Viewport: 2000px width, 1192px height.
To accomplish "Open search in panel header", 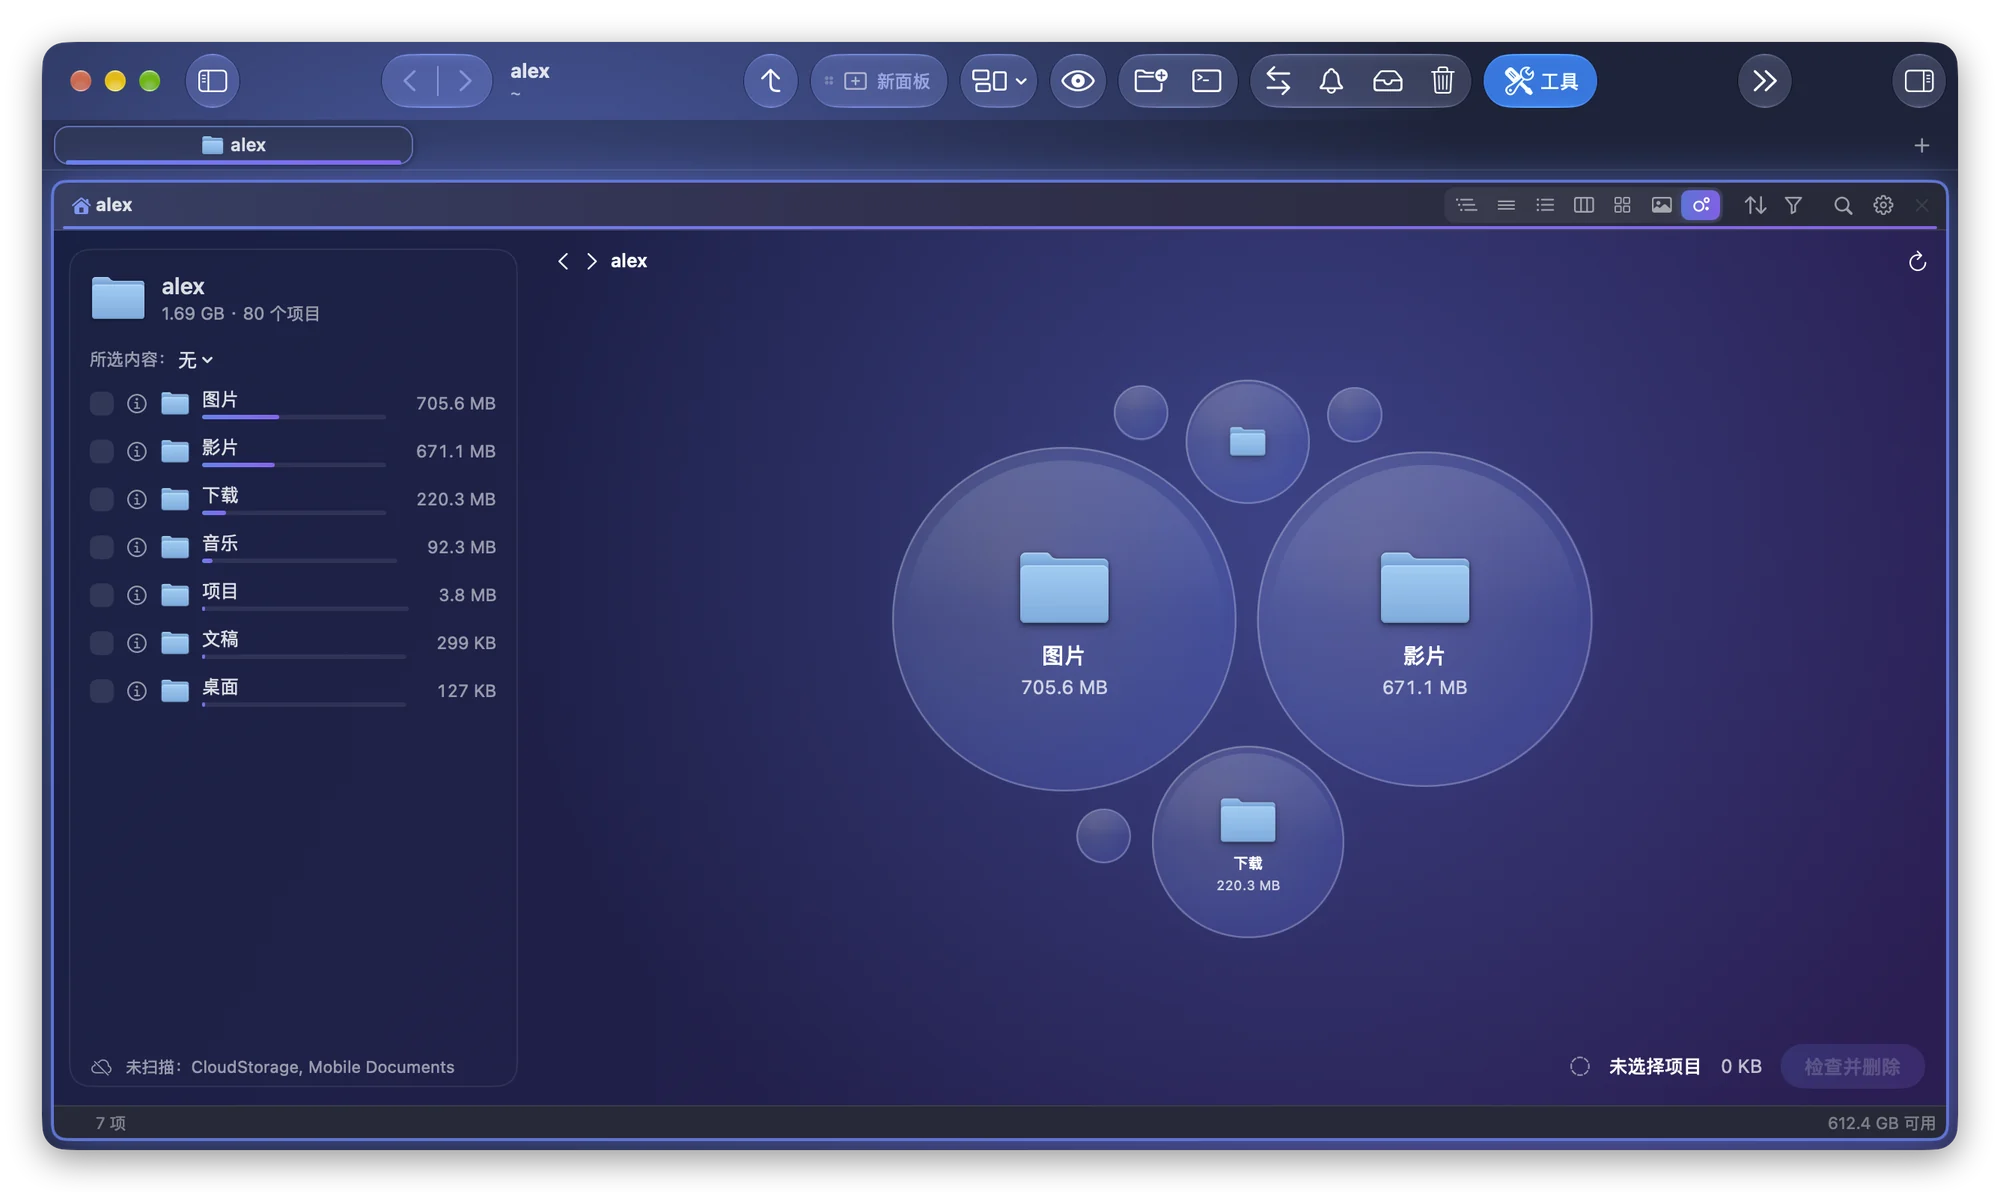I will click(x=1842, y=205).
